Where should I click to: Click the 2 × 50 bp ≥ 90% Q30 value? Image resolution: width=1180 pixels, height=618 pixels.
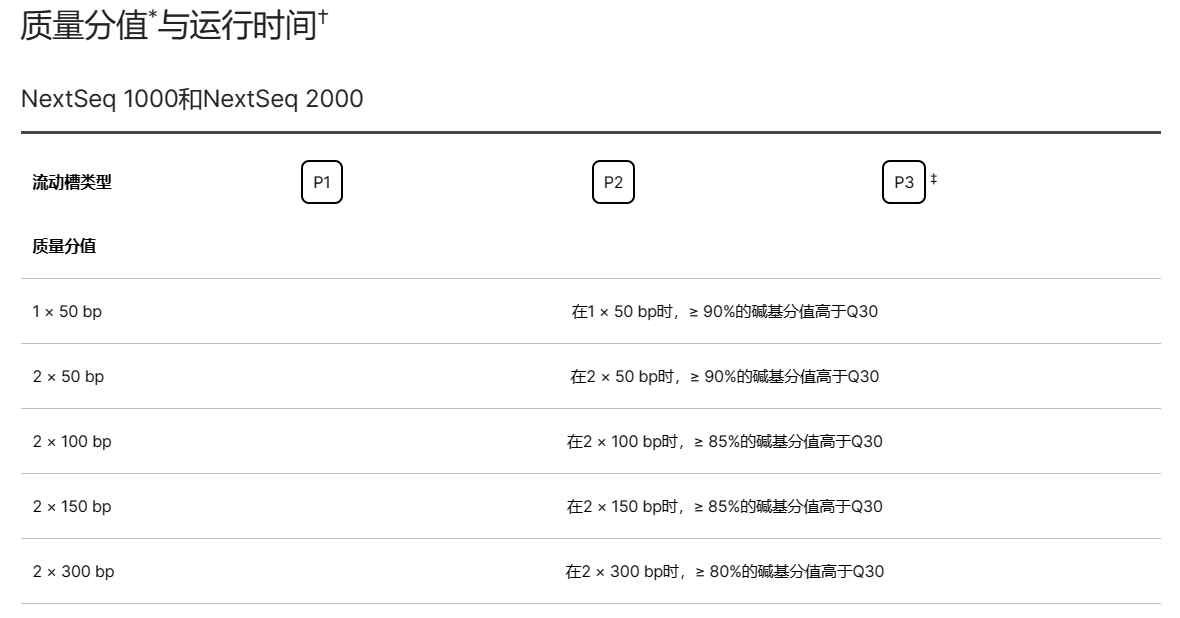click(x=725, y=376)
